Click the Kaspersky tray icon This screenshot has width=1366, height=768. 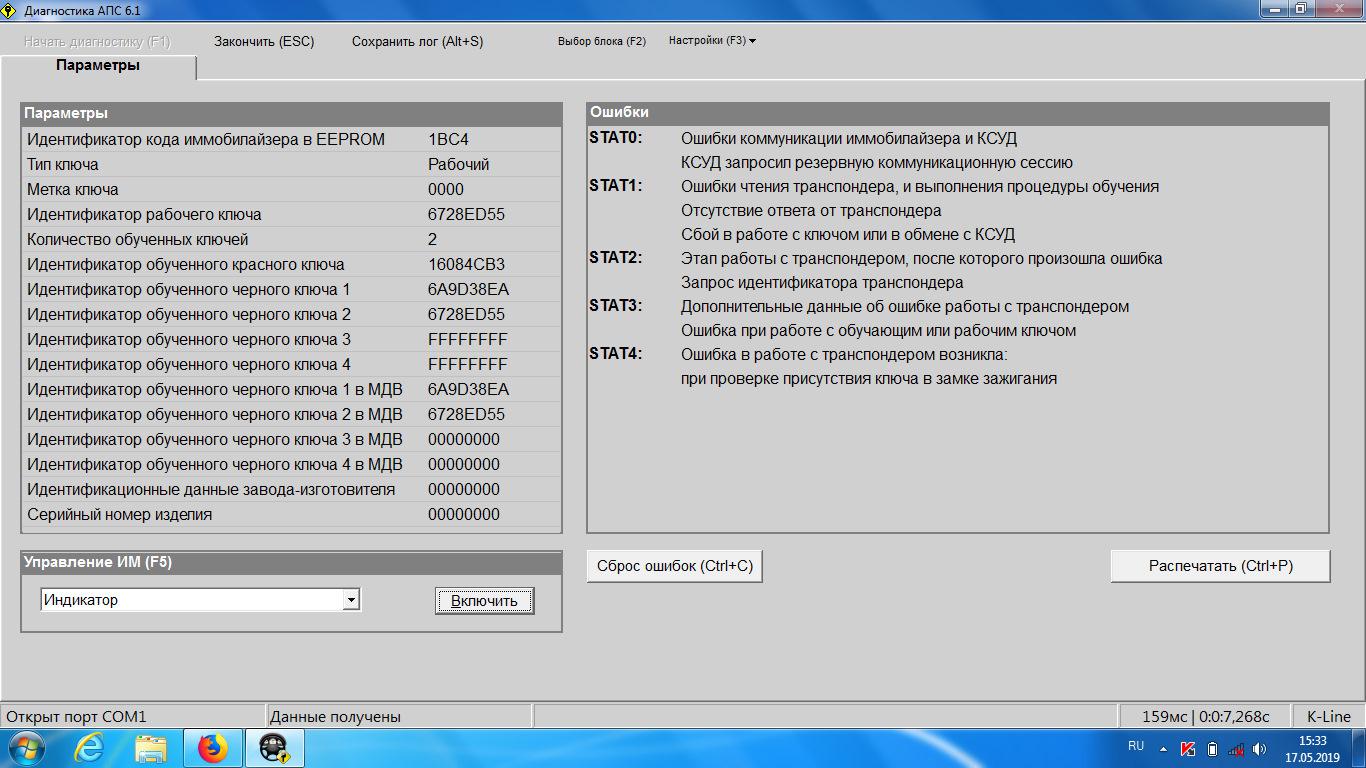point(1188,748)
